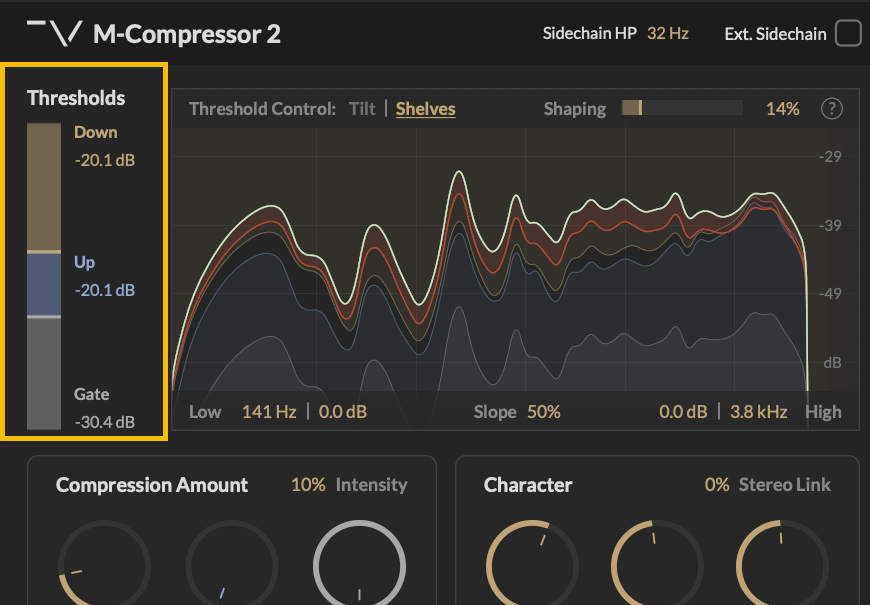
Task: Click the Down threshold meter segment
Action: pyautogui.click(x=44, y=186)
